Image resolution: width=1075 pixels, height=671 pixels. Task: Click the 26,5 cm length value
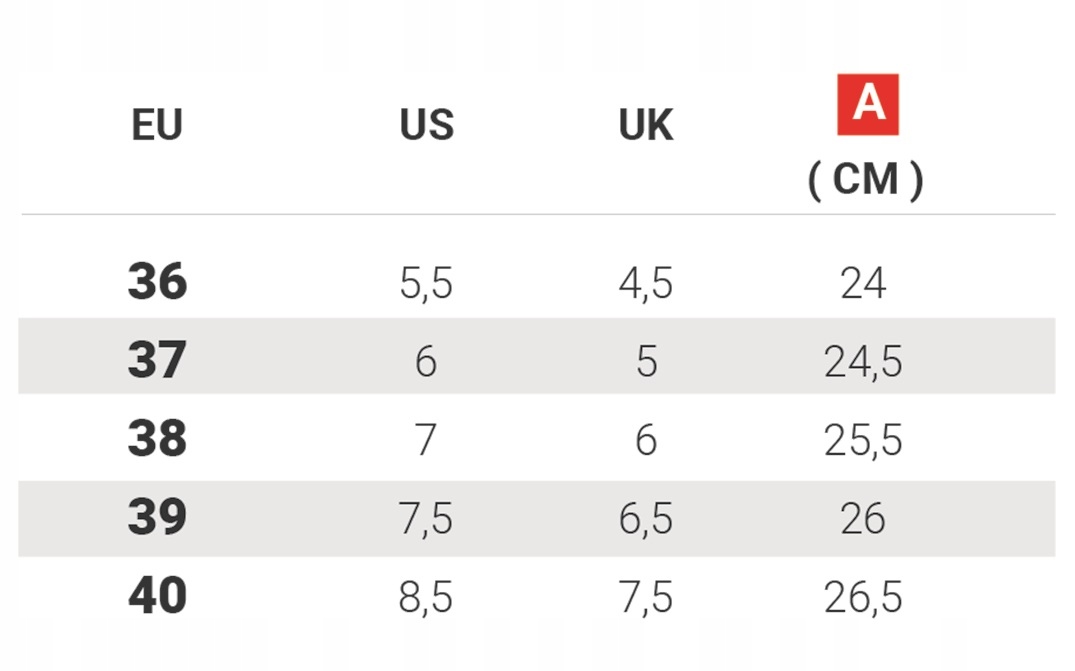coord(863,598)
